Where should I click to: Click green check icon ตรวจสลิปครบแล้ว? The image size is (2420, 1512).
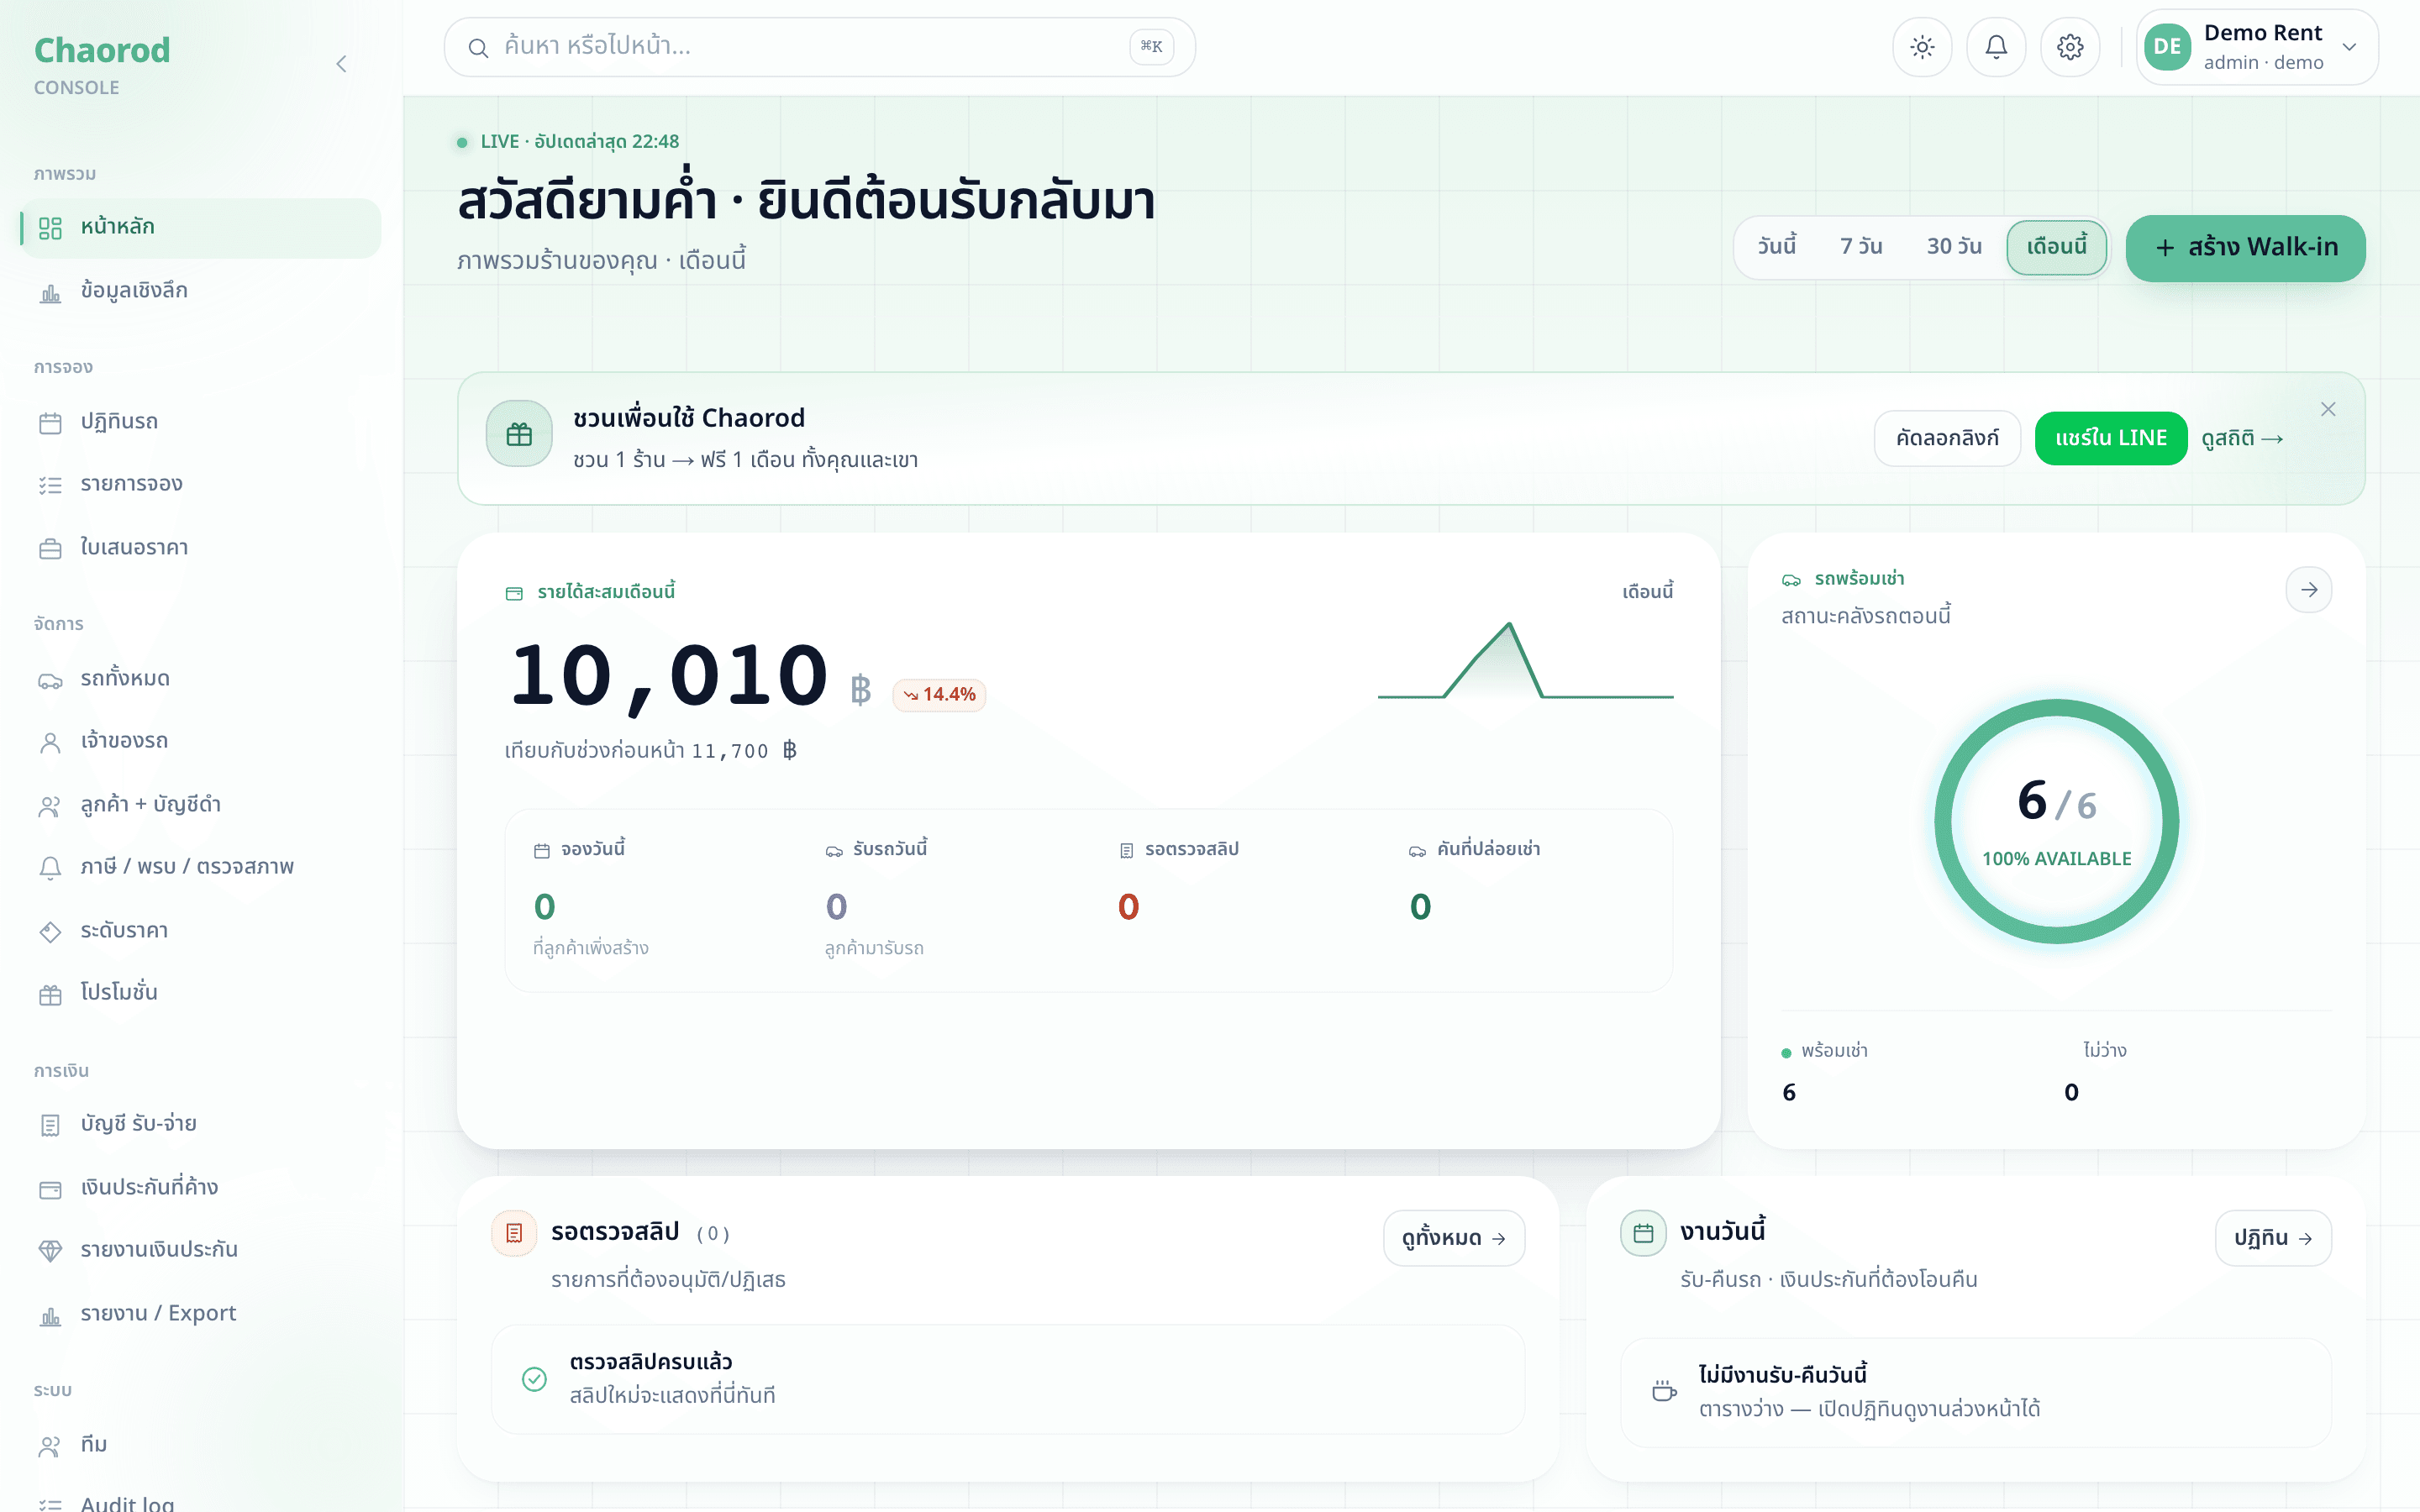(535, 1379)
